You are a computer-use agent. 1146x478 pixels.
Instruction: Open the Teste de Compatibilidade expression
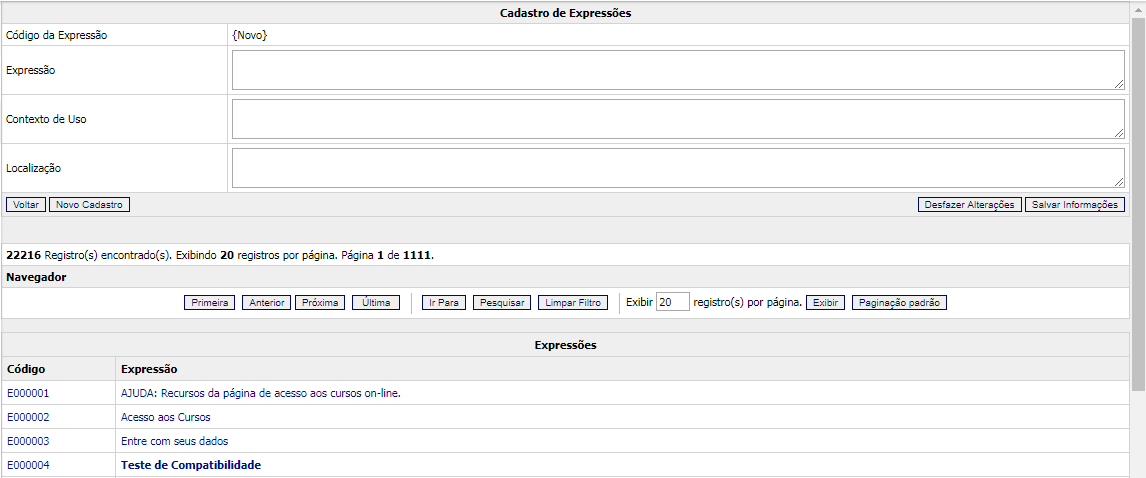click(190, 465)
